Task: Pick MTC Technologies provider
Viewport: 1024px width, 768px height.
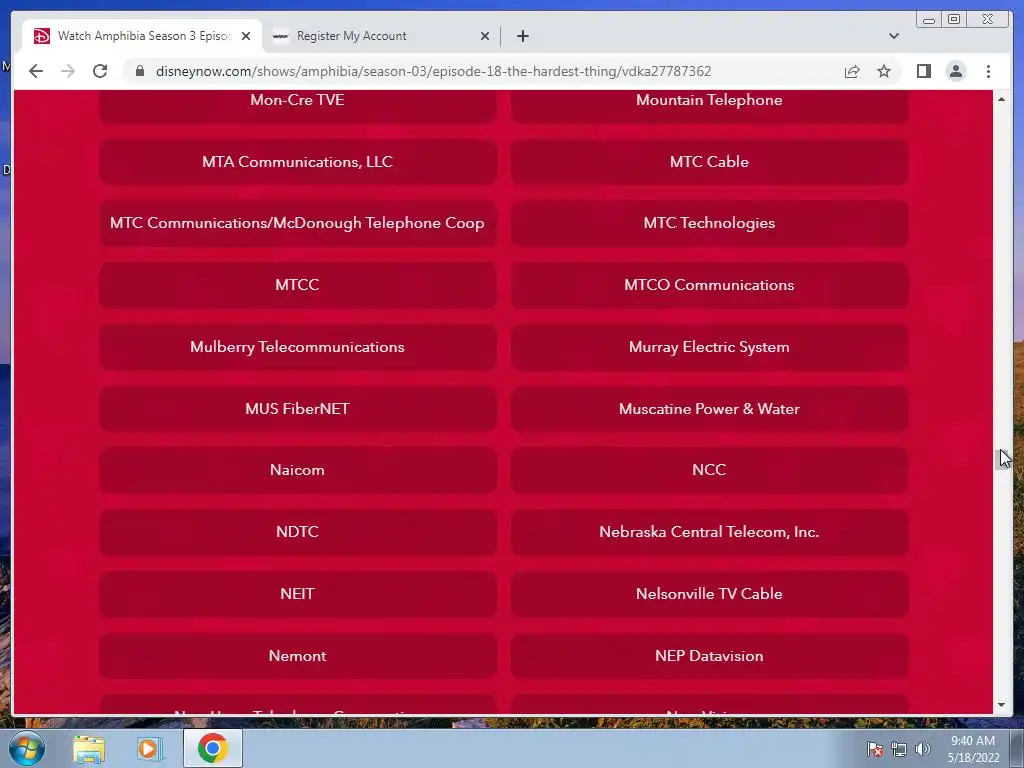Action: coord(709,223)
